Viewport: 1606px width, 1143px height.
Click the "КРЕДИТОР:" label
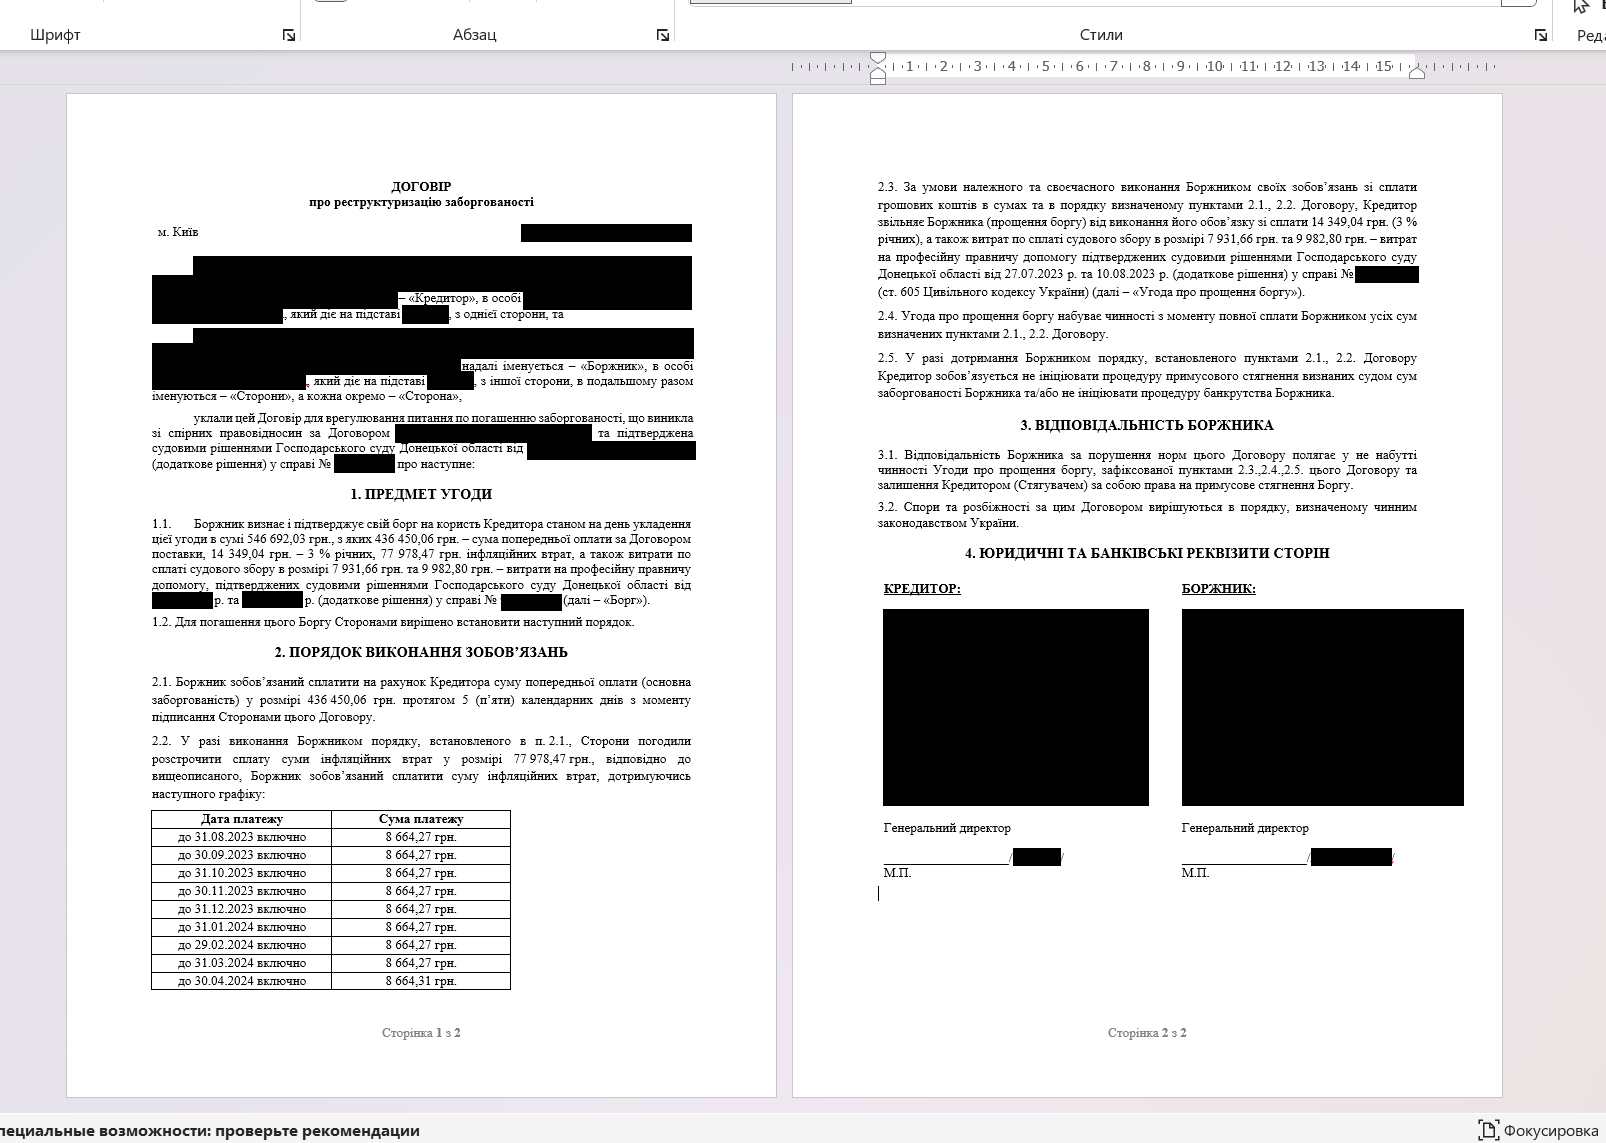point(922,589)
